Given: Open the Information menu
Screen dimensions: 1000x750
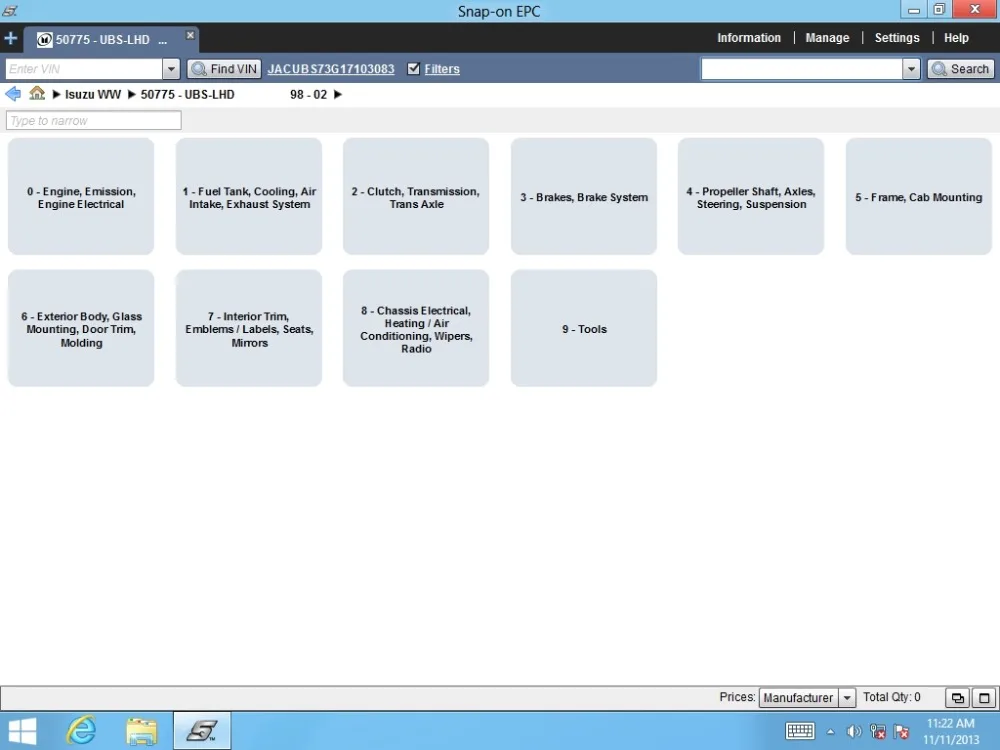Looking at the screenshot, I should 749,38.
